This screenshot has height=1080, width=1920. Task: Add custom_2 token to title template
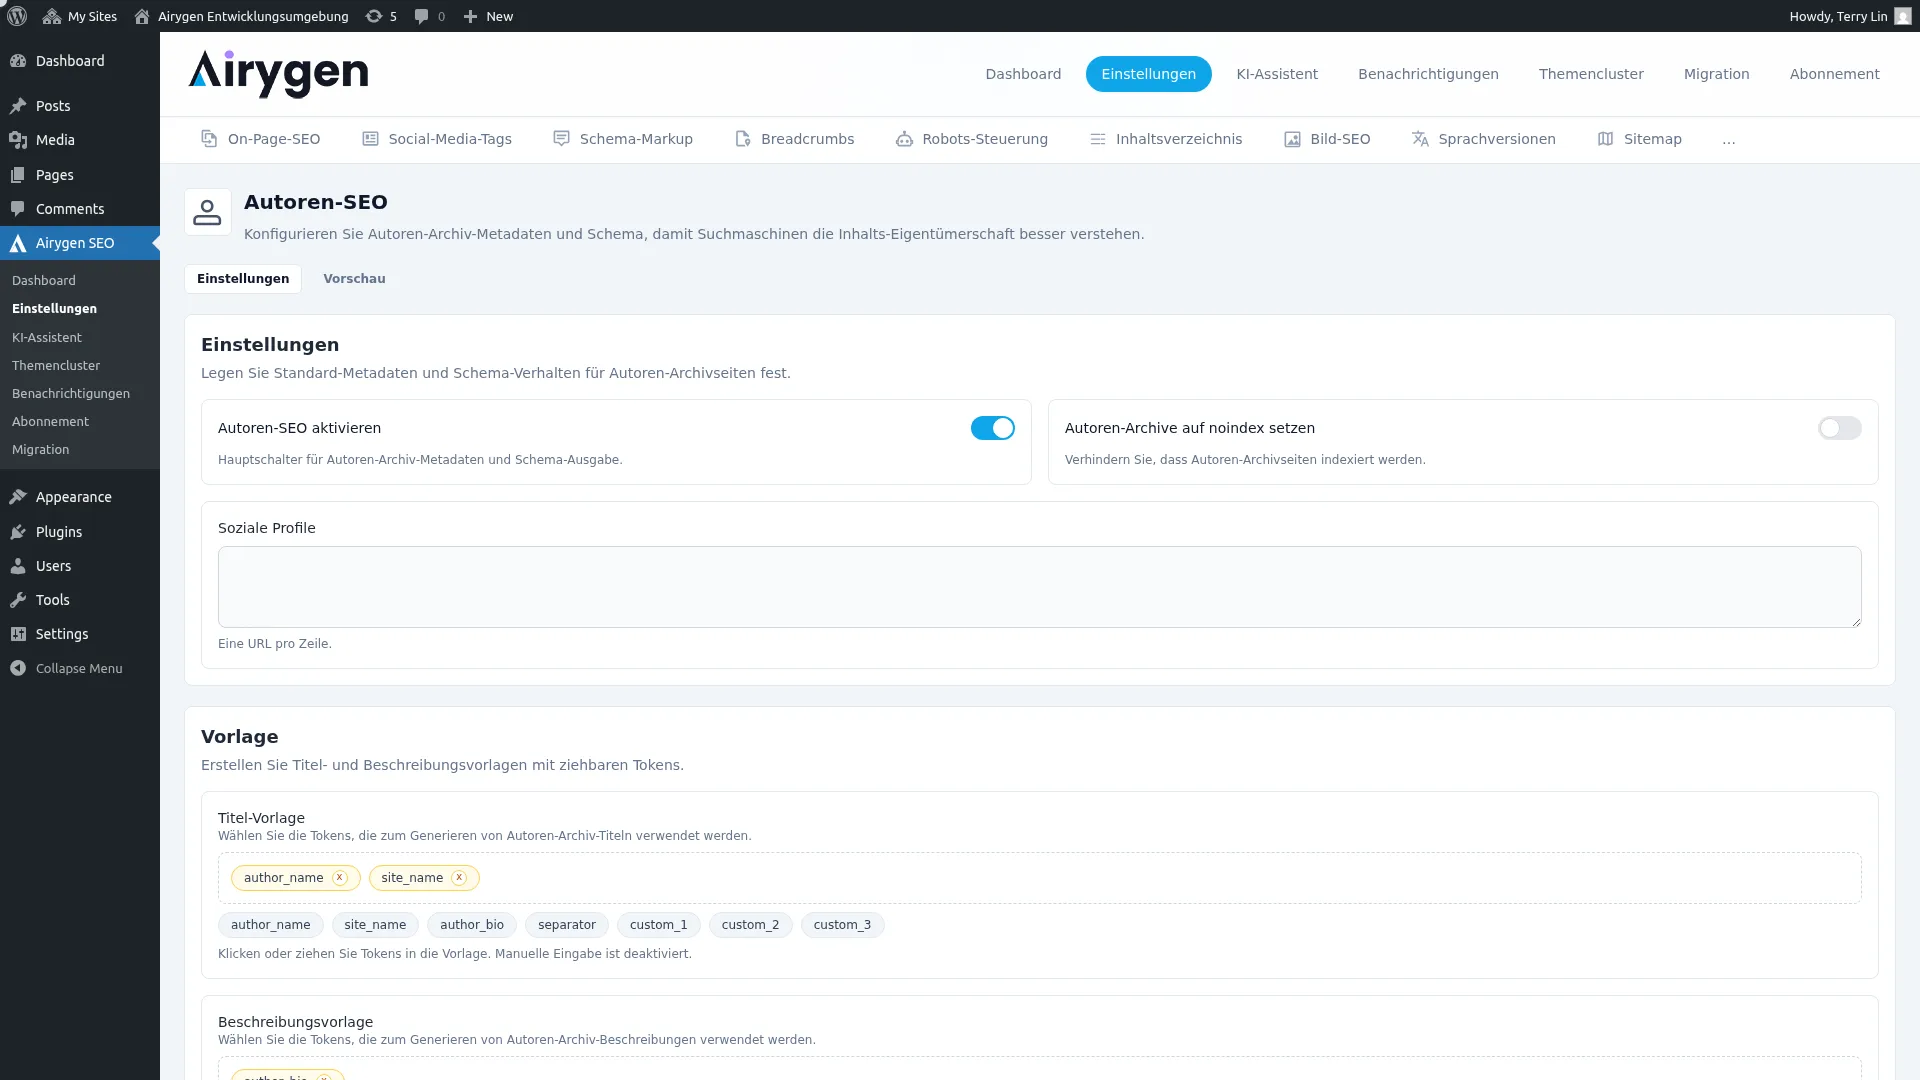[x=750, y=925]
